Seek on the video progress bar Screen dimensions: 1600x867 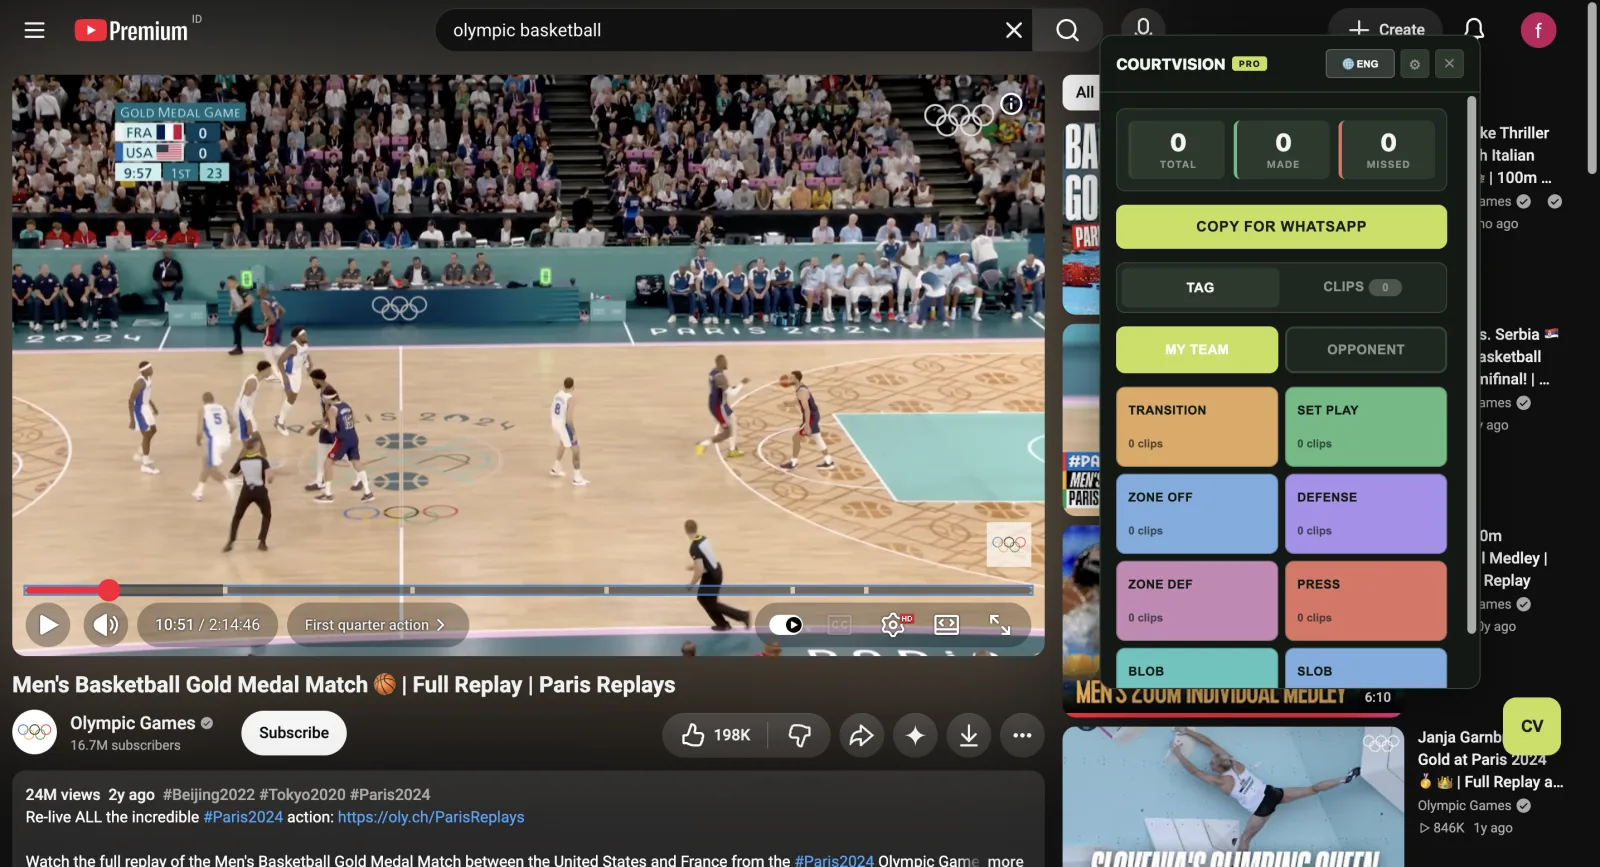528,590
